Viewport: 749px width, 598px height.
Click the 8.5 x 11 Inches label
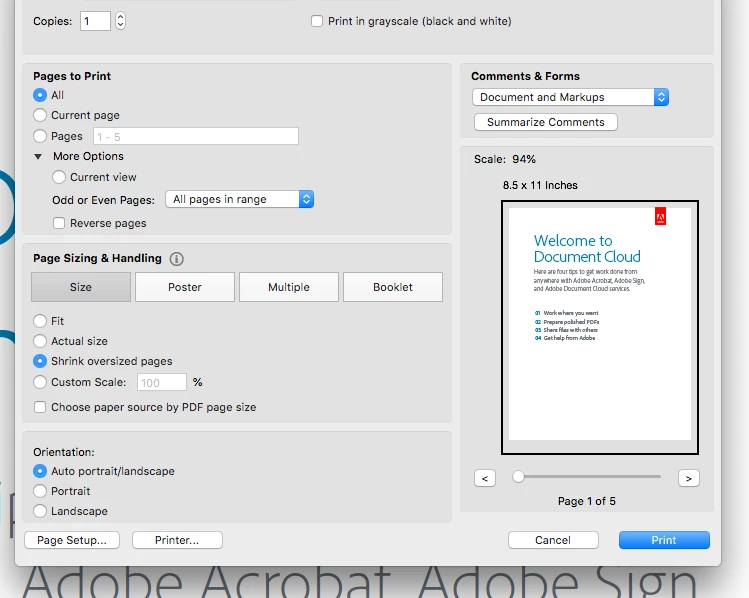pyautogui.click(x=540, y=185)
